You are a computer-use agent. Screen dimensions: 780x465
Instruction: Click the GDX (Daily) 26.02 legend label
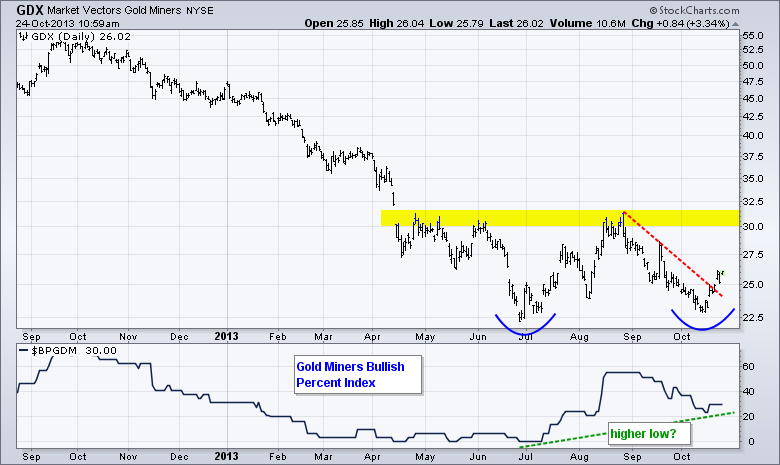click(81, 36)
